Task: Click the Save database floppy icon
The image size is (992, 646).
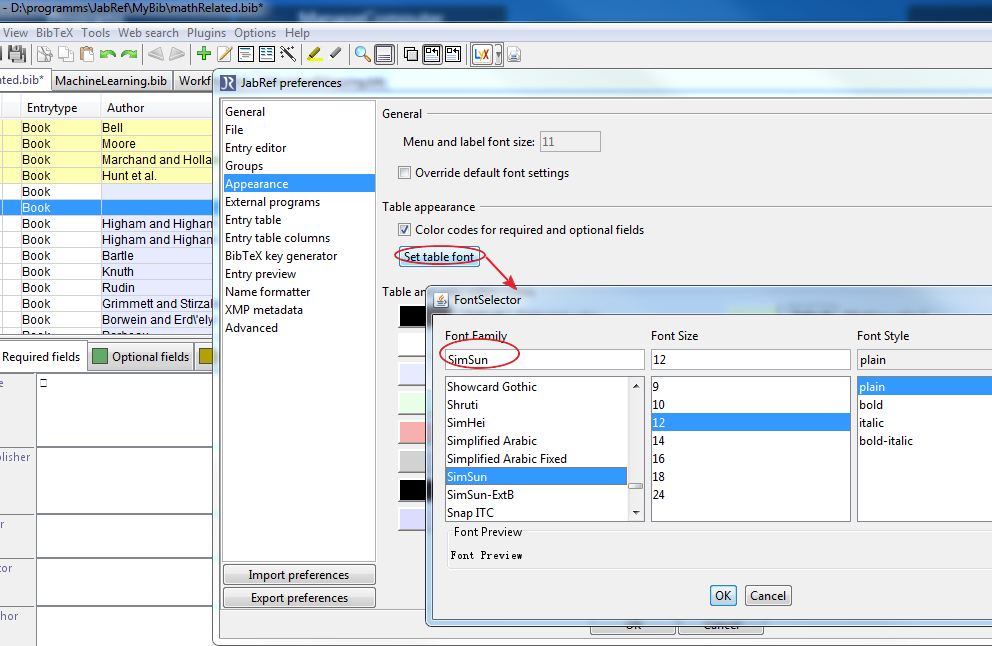Action: coord(18,54)
